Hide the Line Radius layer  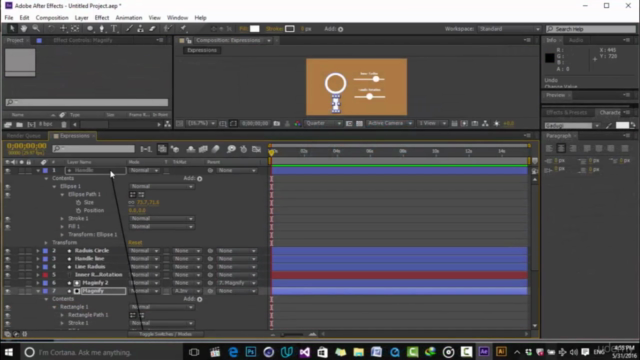[x=7, y=267]
